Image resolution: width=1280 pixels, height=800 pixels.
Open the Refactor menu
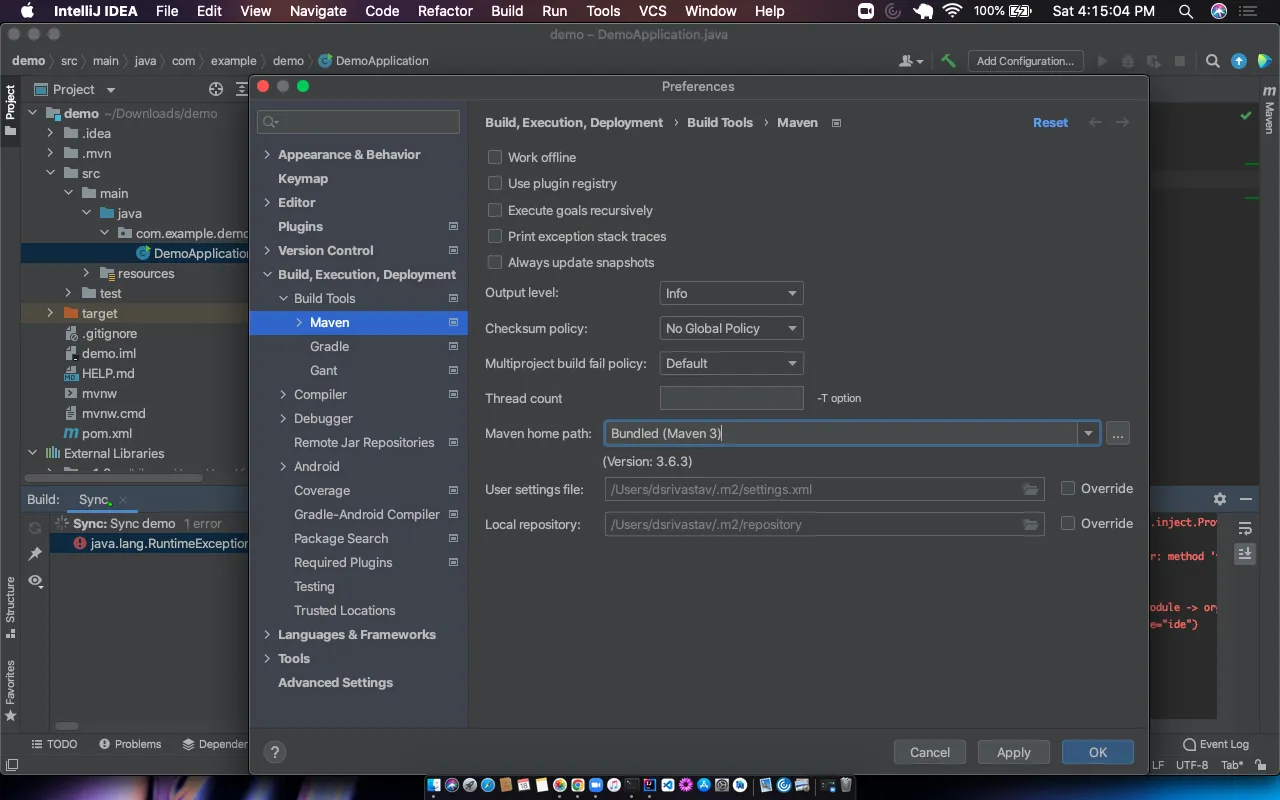click(445, 11)
